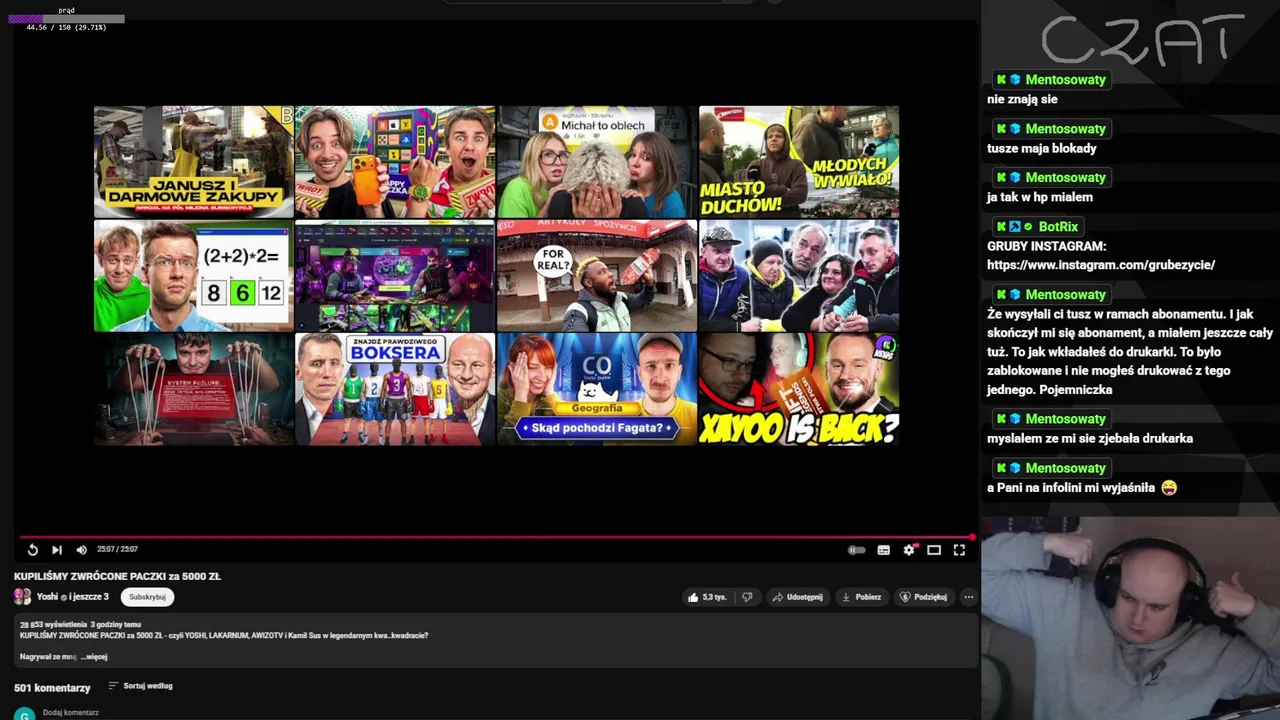The image size is (1280, 720).
Task: Click the green verified badge beside BotRix
Action: point(1028,227)
